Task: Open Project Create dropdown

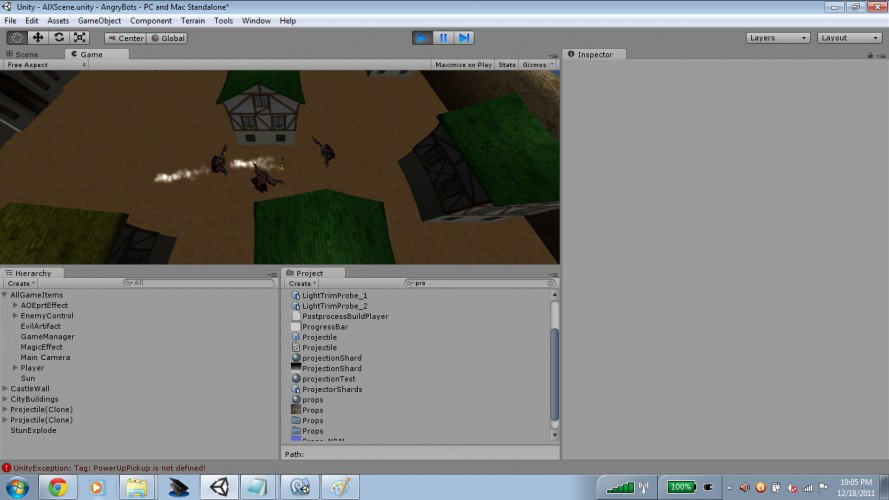Action: [x=302, y=283]
